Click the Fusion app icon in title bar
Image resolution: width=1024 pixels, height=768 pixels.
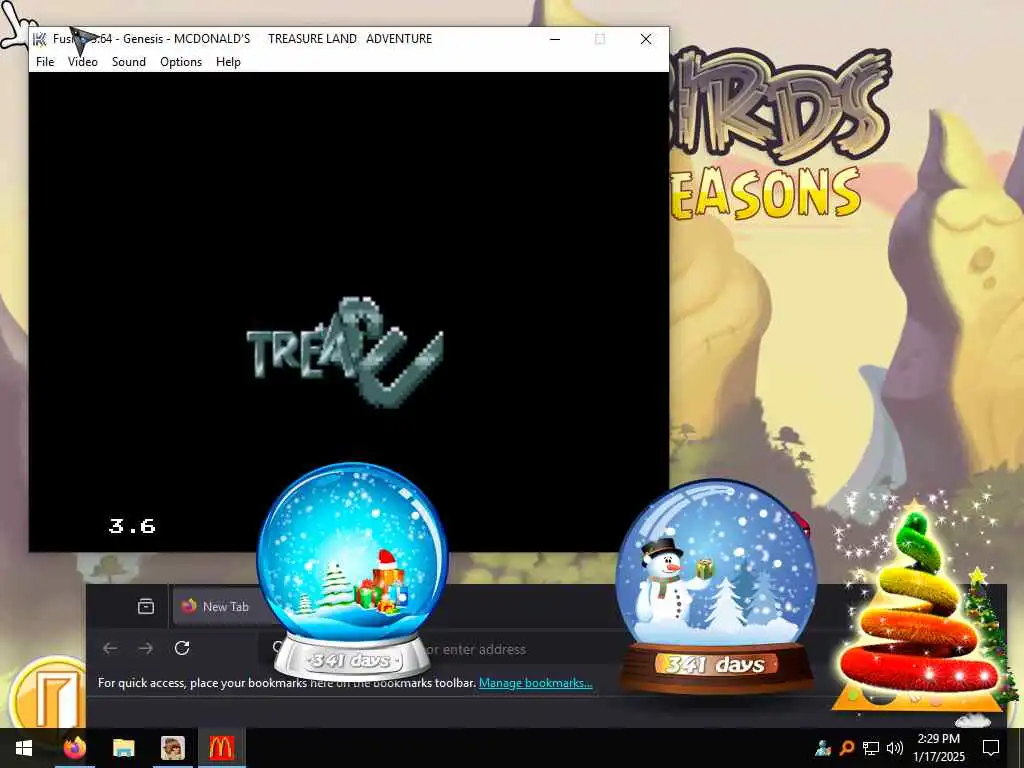click(40, 39)
